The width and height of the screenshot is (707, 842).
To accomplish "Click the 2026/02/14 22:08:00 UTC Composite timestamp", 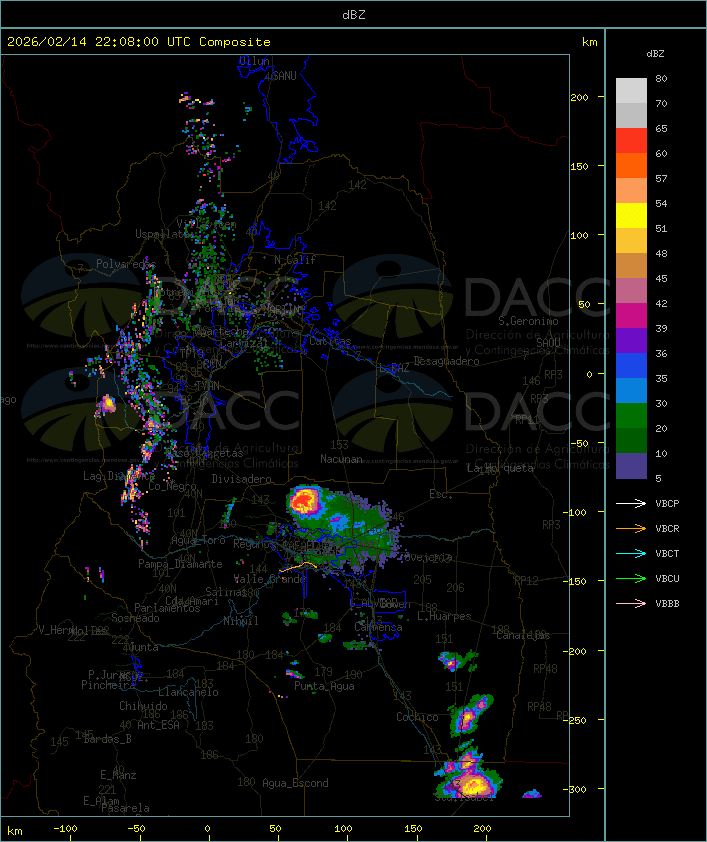I will (x=139, y=42).
